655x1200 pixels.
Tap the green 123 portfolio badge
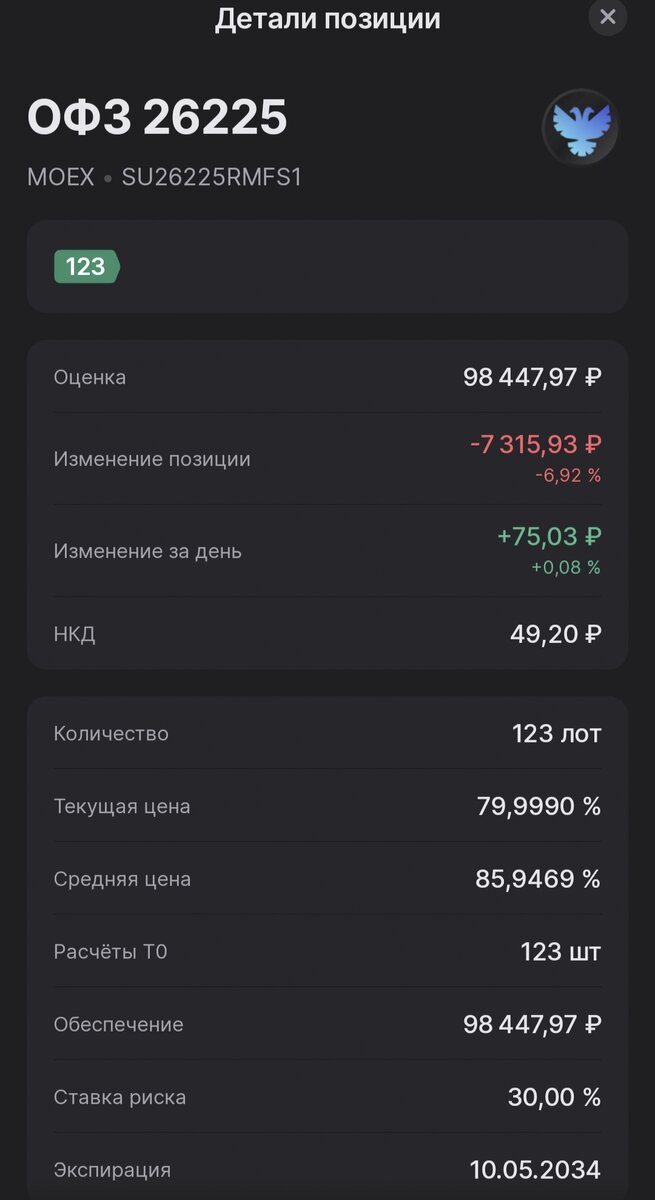(x=86, y=267)
